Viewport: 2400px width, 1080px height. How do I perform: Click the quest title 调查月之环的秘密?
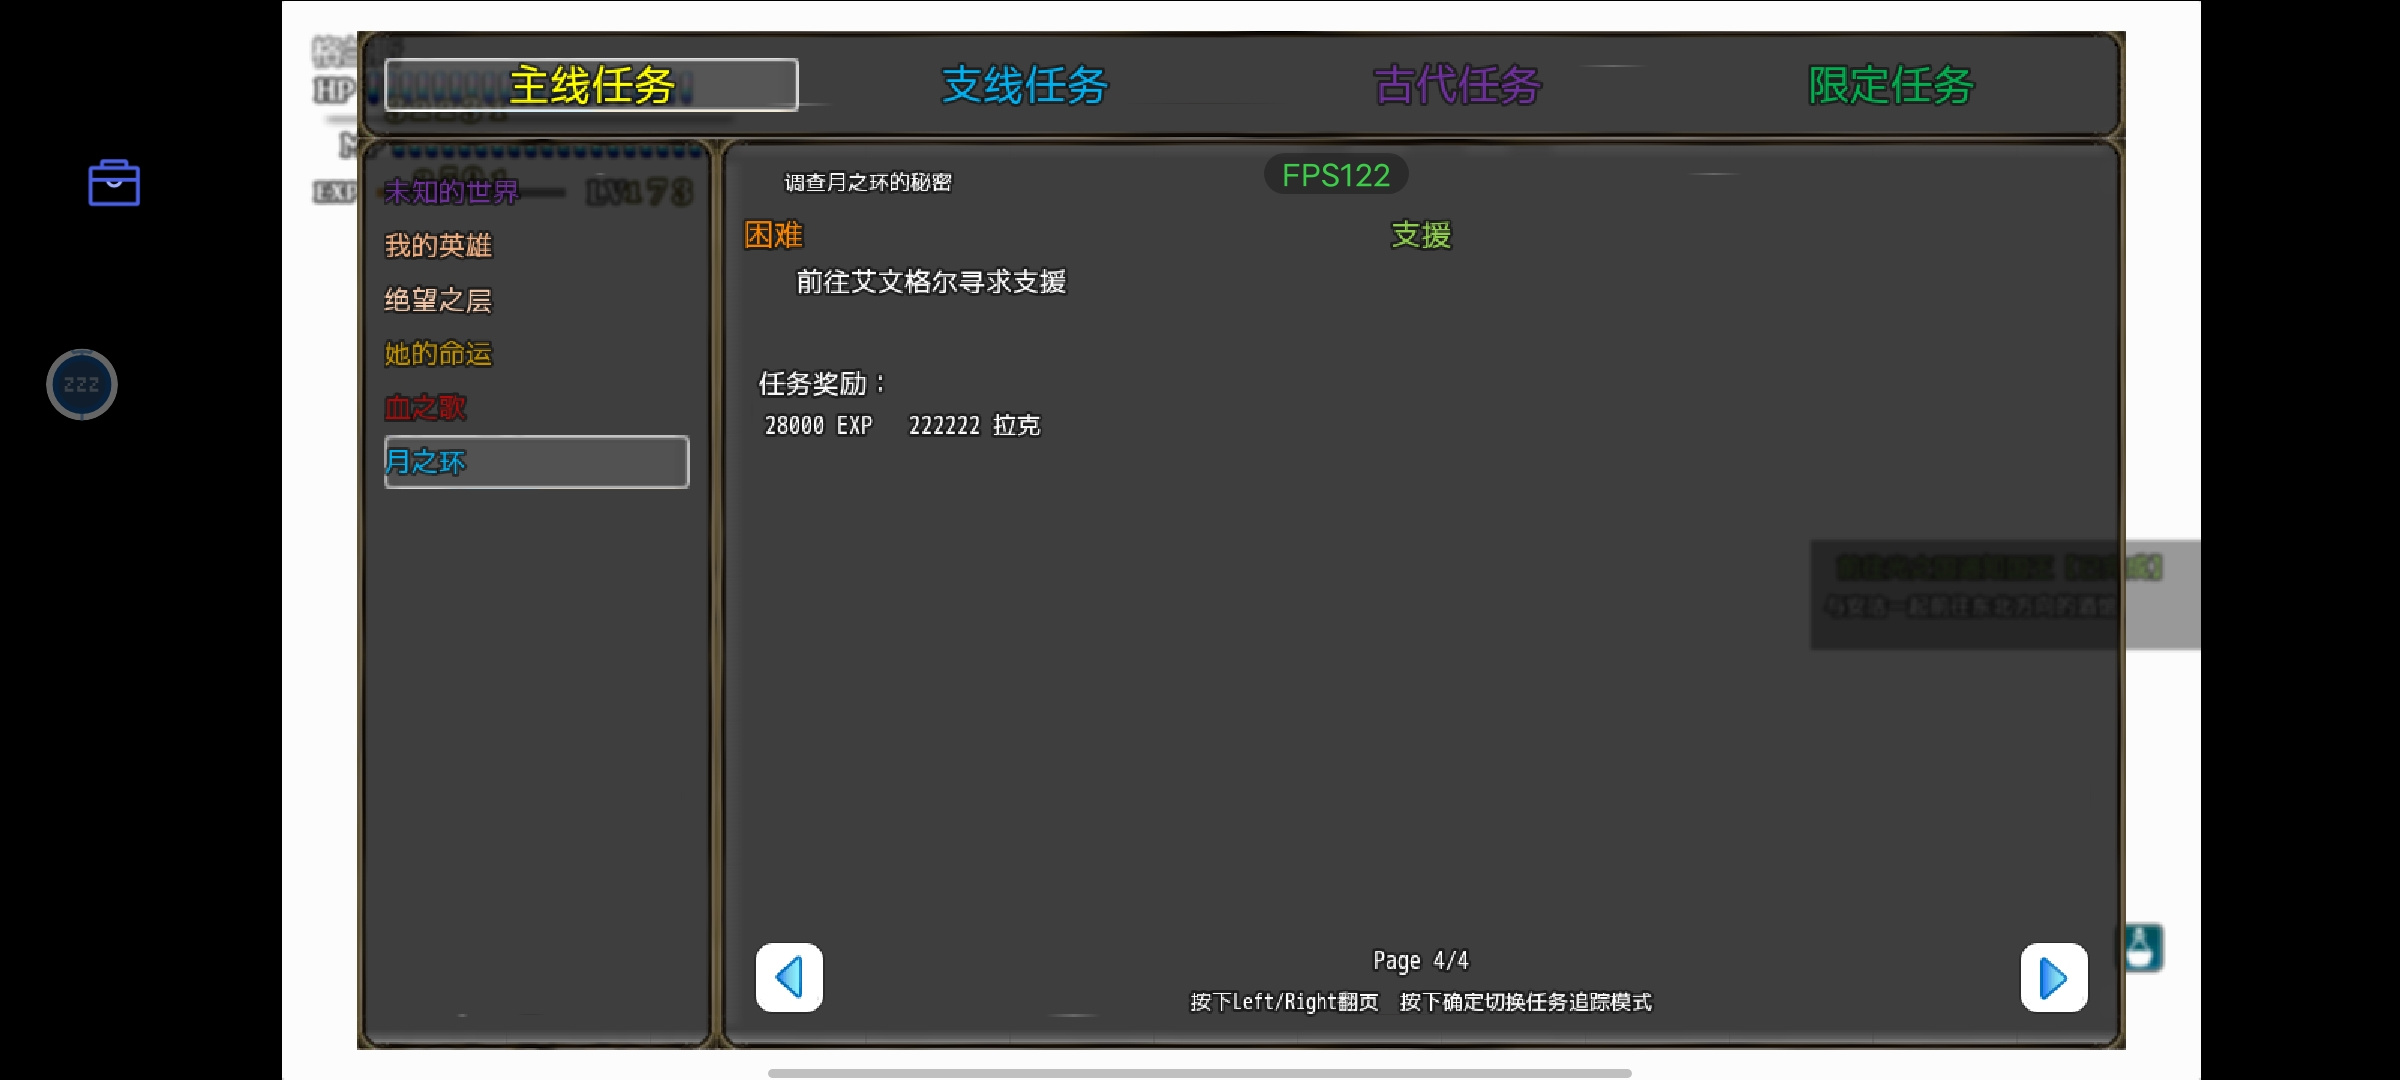tap(868, 182)
